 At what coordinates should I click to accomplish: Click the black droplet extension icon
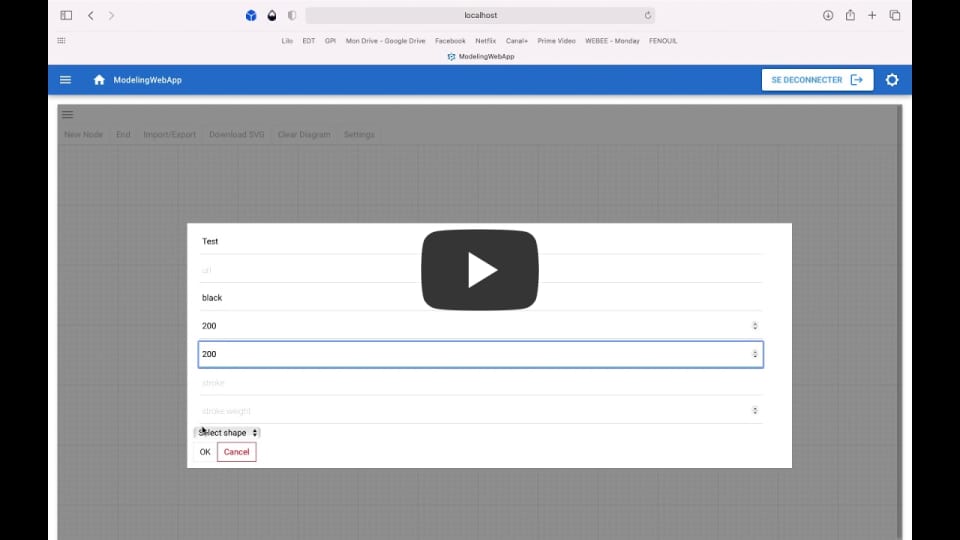pyautogui.click(x=272, y=15)
